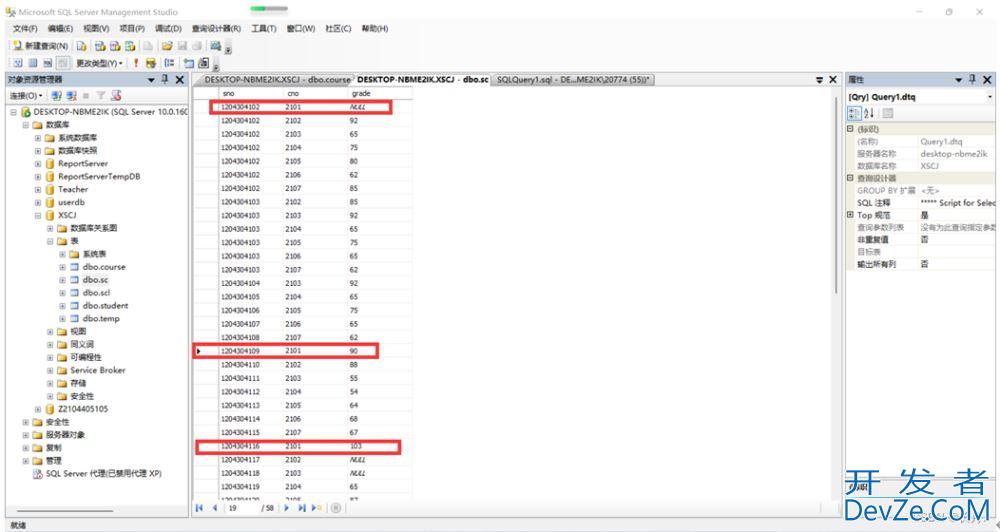Click the Add Table icon in designer toolbar
Image resolution: width=1000 pixels, height=532 pixels.
(x=189, y=63)
